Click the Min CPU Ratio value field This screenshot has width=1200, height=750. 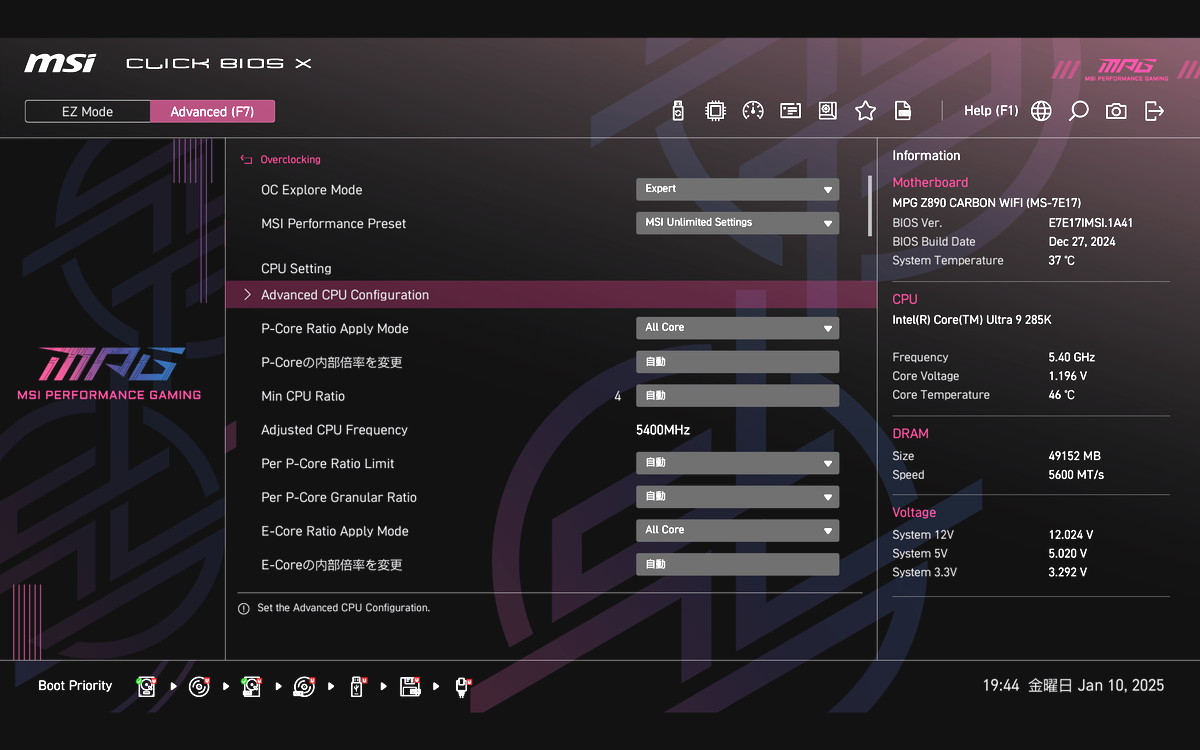[x=737, y=396]
